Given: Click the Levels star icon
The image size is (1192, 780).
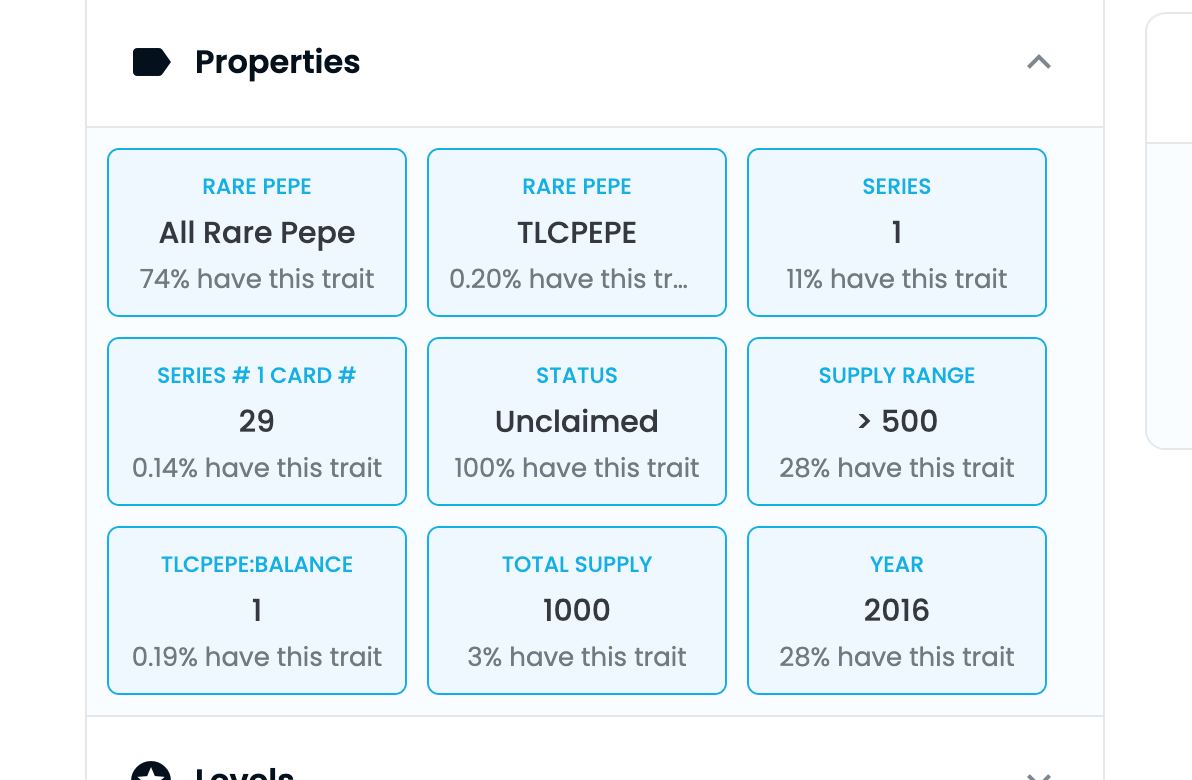Looking at the screenshot, I should coord(151,771).
